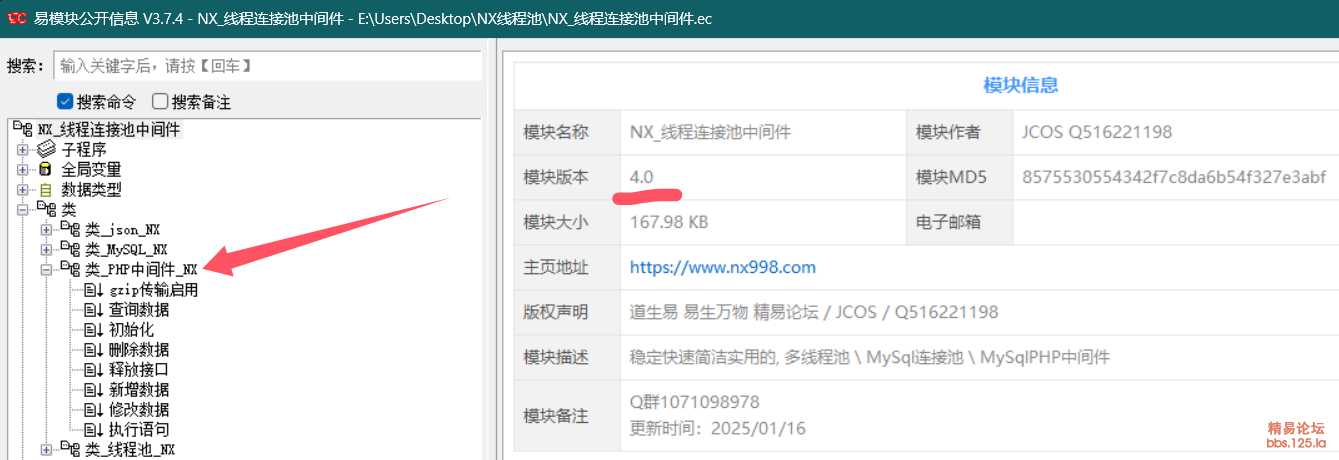
Task: Click the 数据类型 list icon
Action: 45,189
